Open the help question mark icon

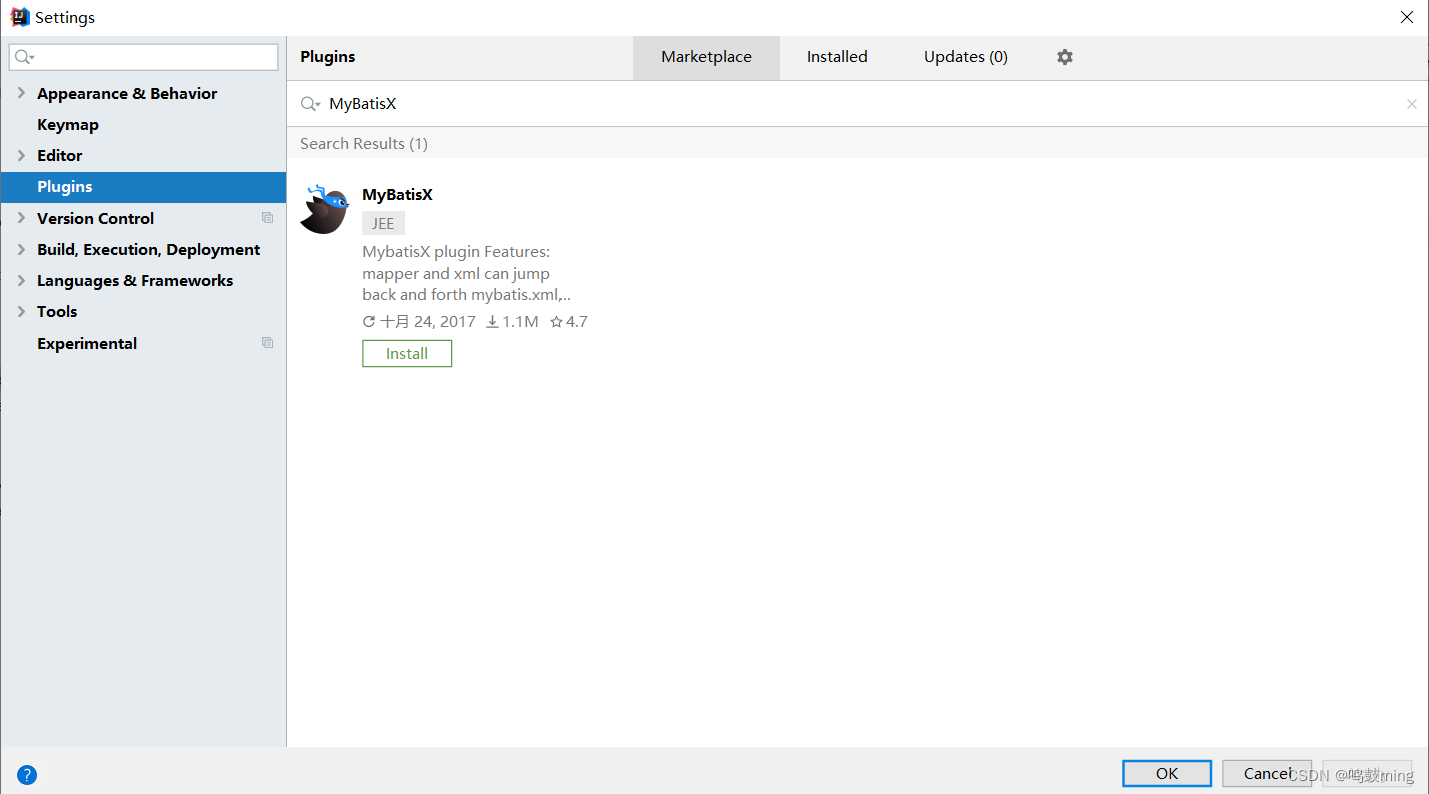[27, 774]
